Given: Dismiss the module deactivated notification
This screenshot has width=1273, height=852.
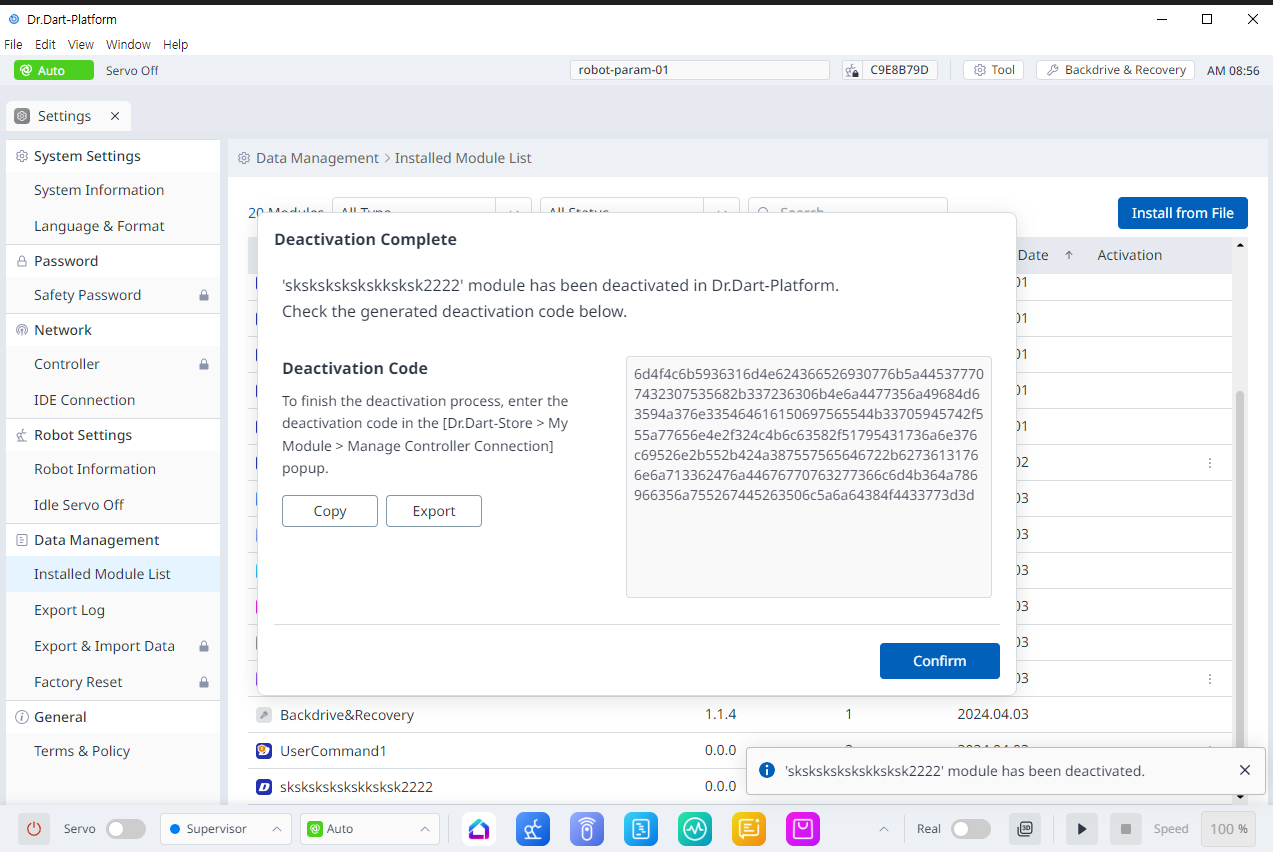Looking at the screenshot, I should (x=1244, y=770).
